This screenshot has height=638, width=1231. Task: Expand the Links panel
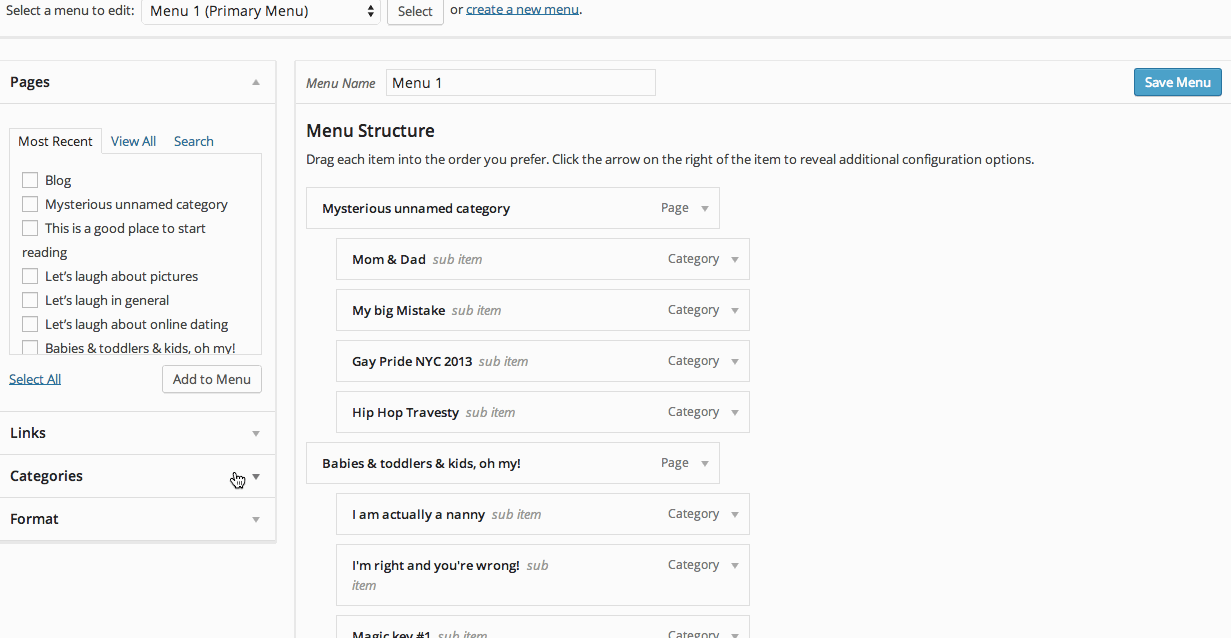[256, 434]
